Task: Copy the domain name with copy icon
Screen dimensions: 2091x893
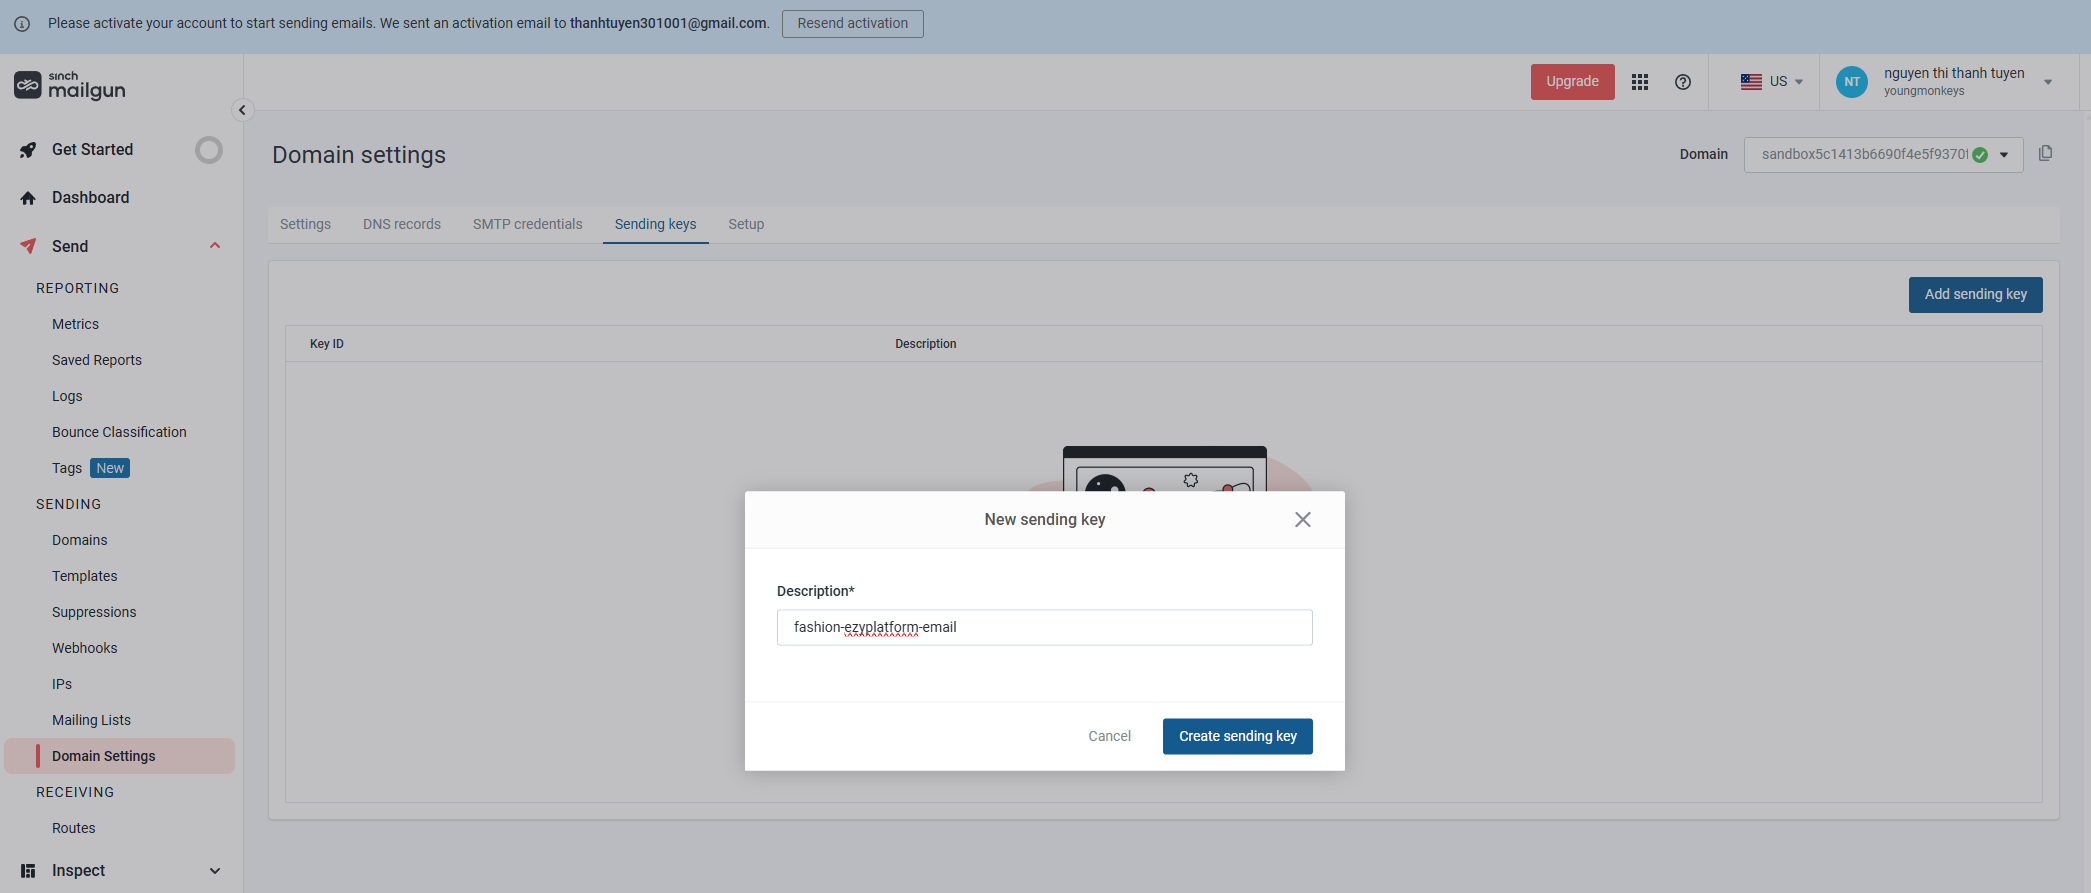Action: click(x=2046, y=153)
